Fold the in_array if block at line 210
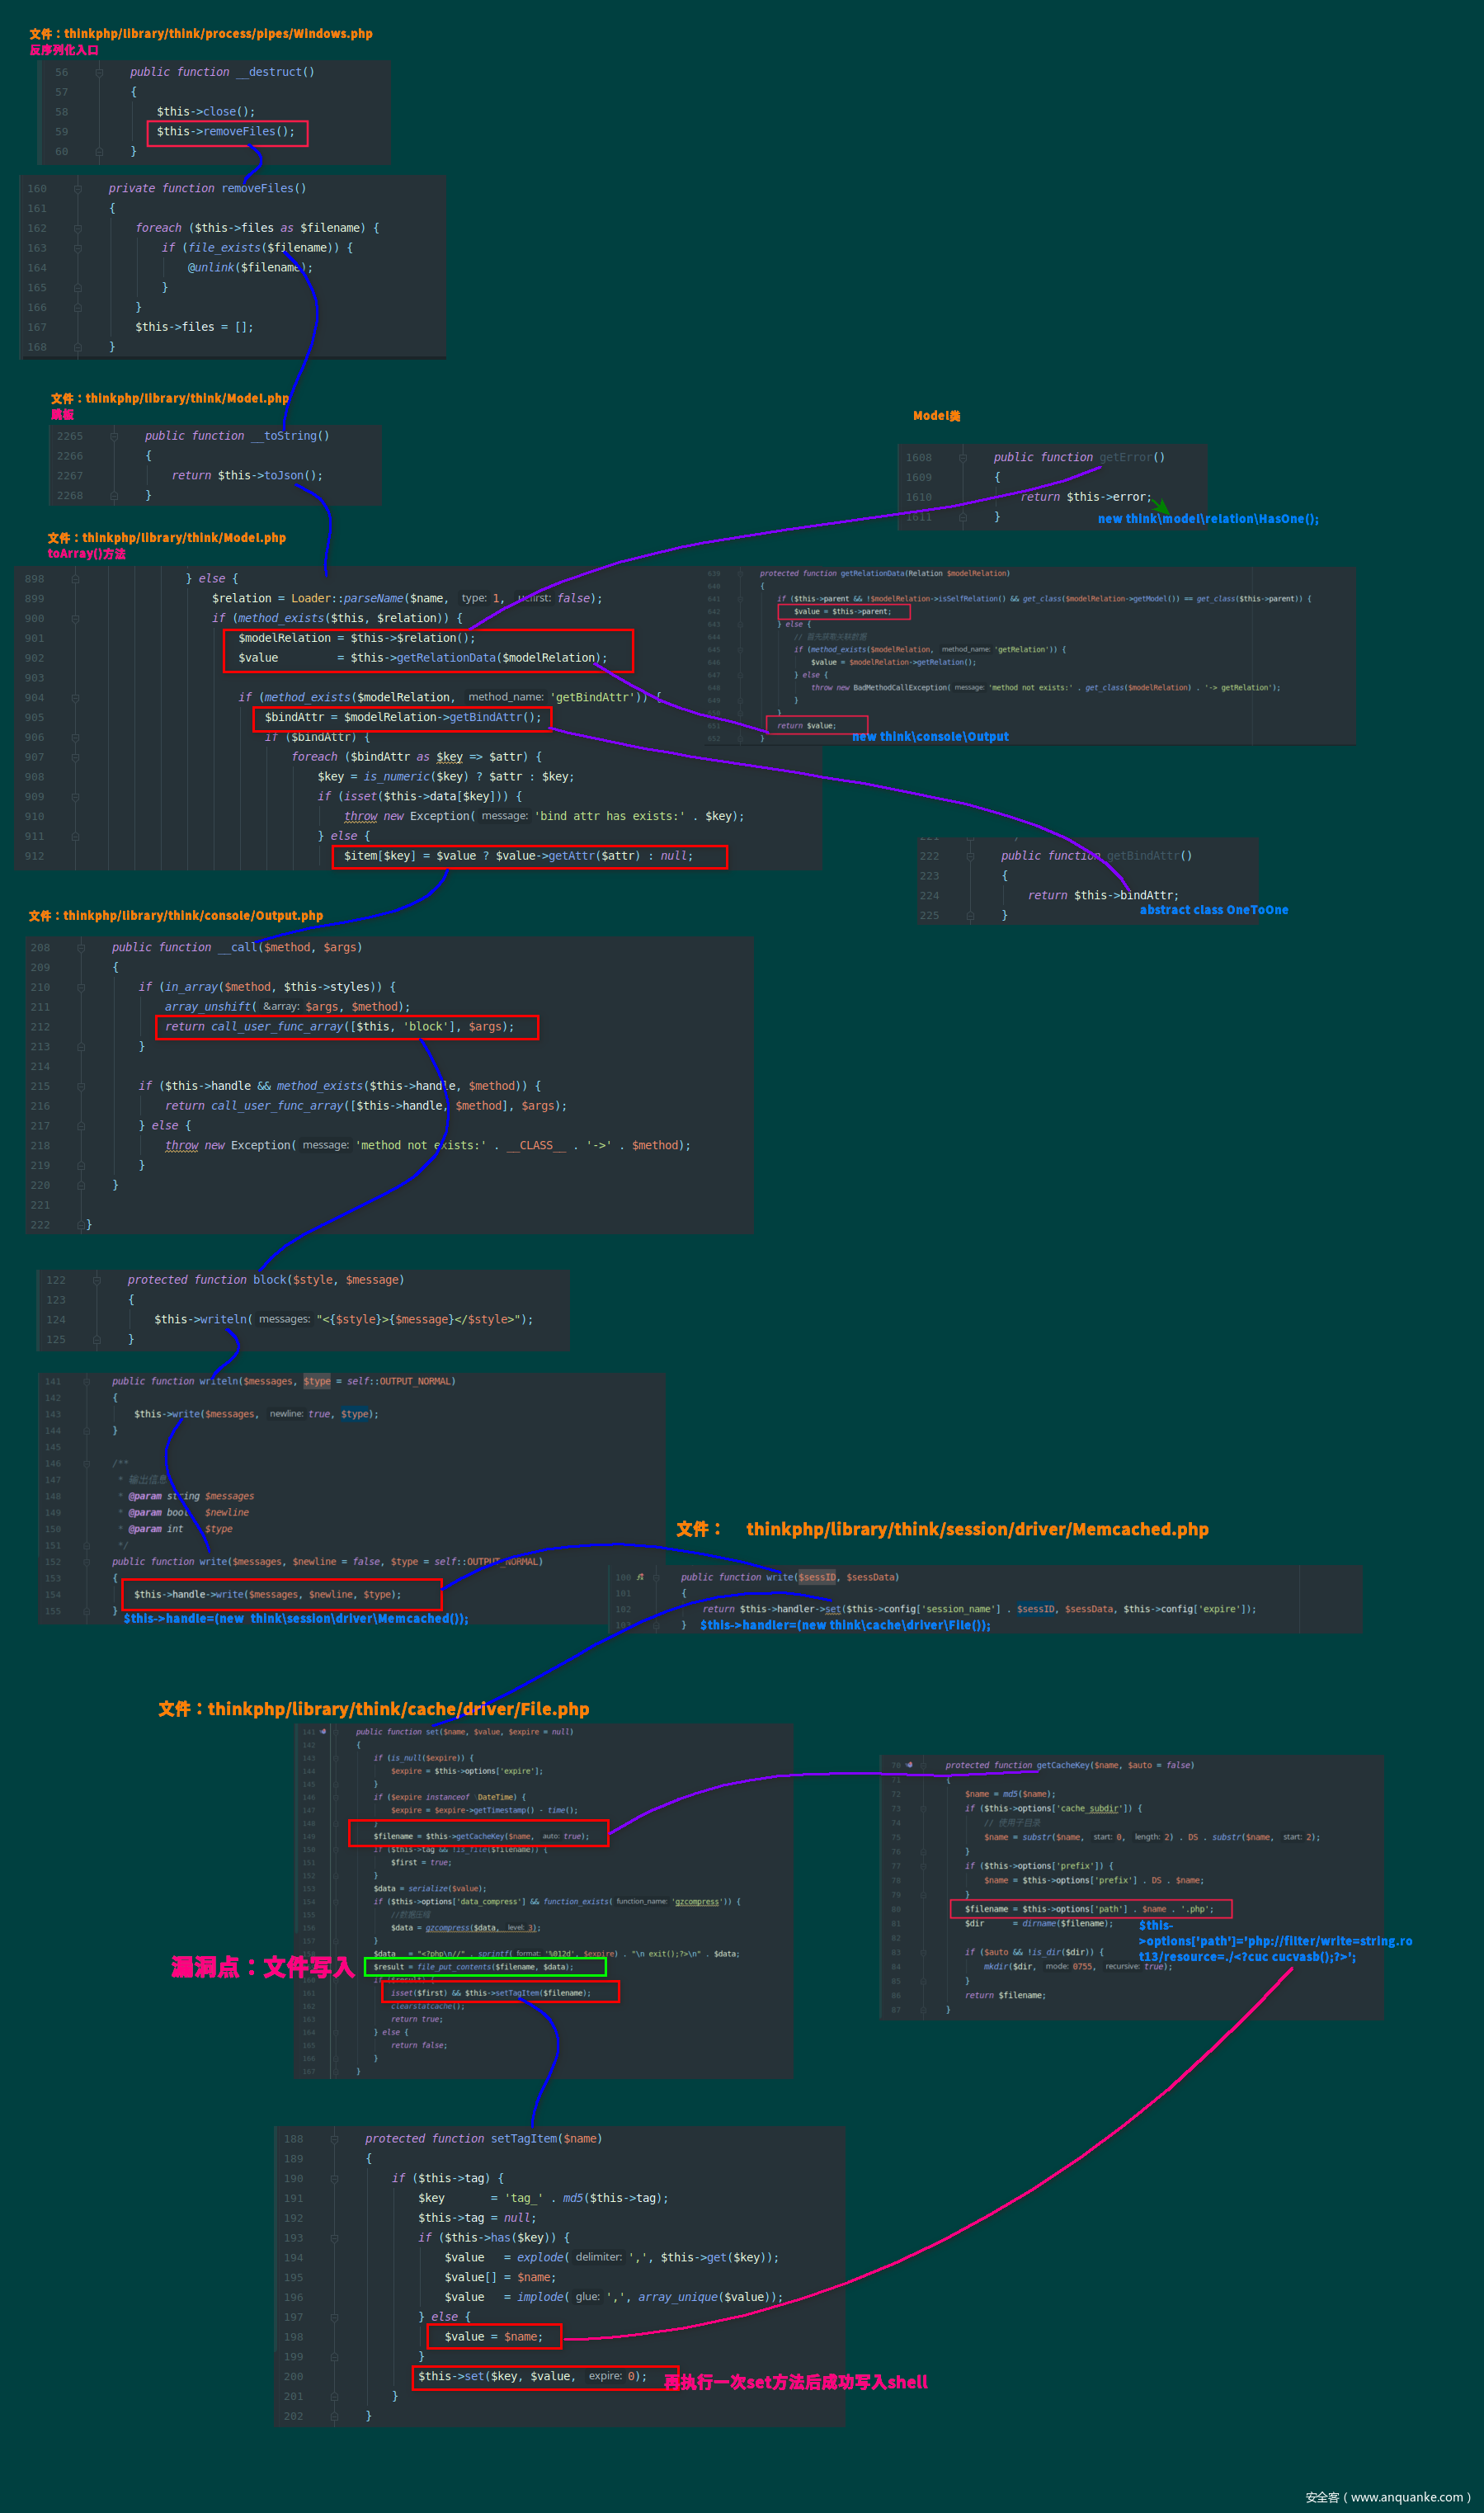 [81, 987]
